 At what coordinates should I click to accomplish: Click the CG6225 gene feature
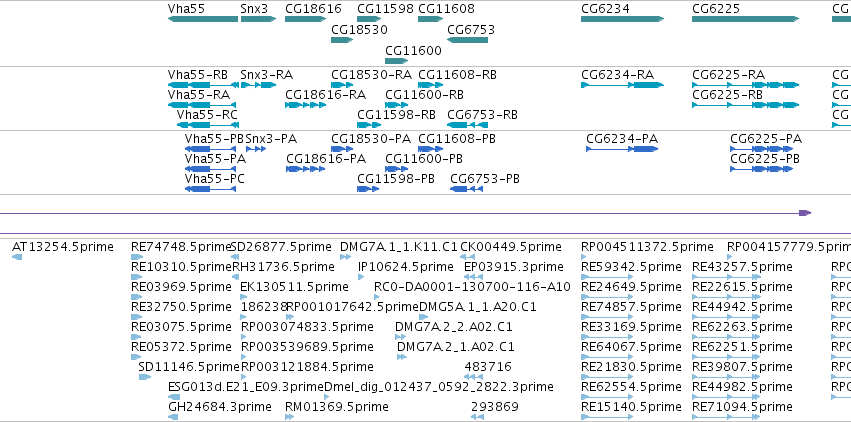[x=746, y=19]
